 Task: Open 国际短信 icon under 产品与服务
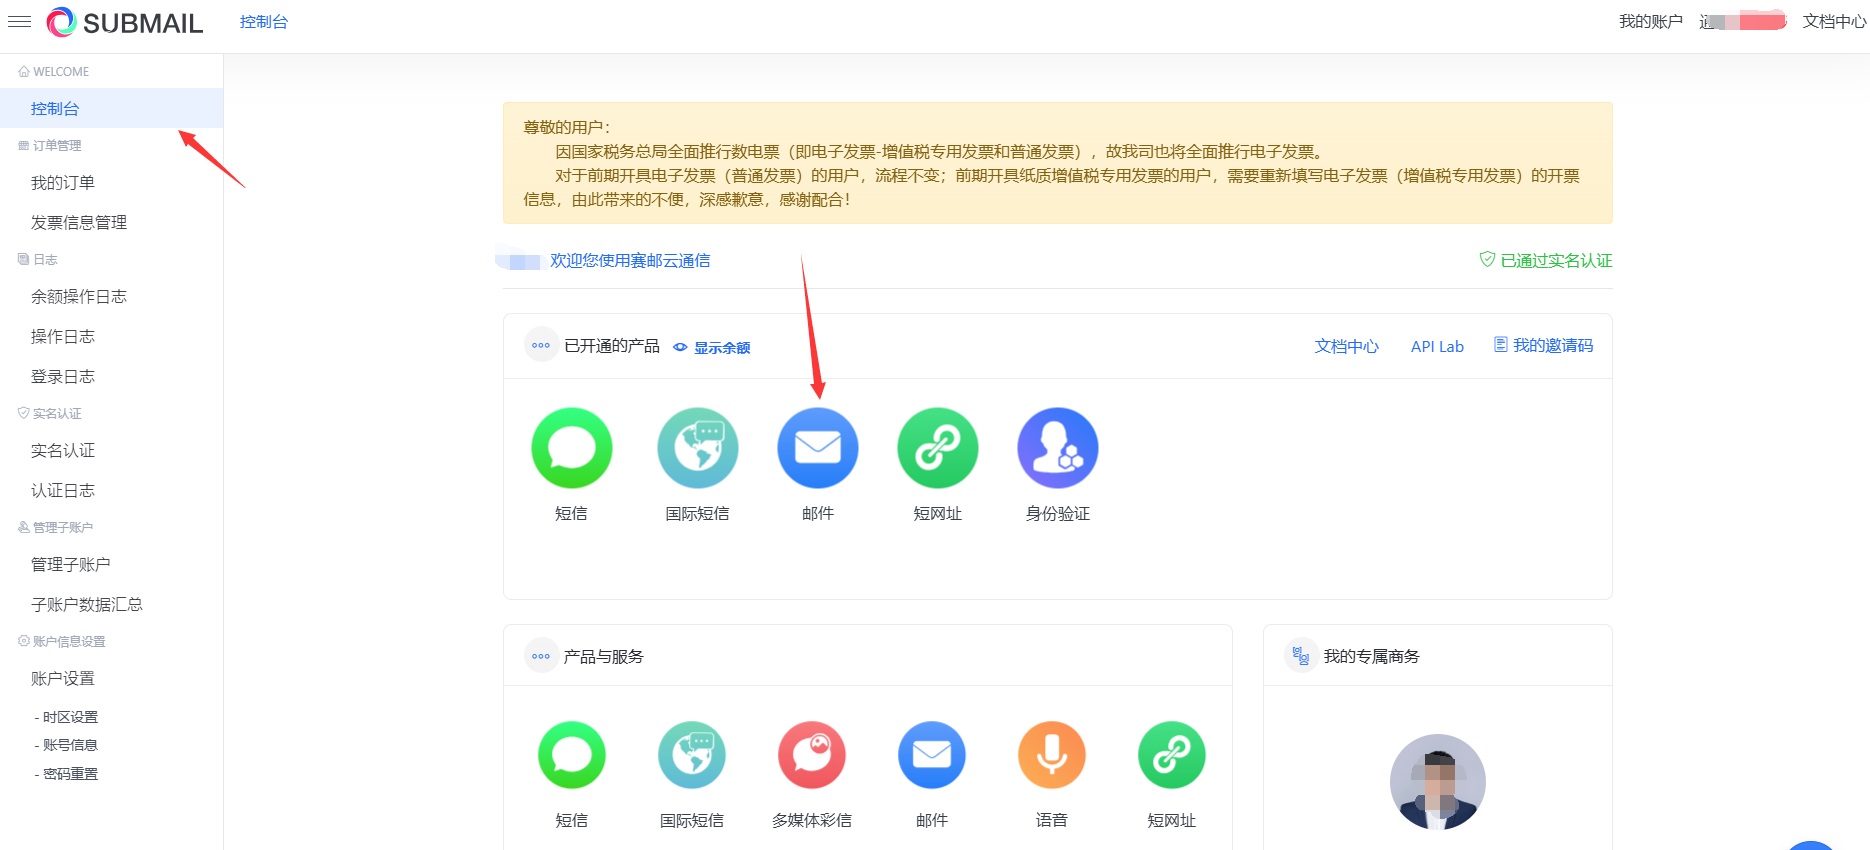[692, 755]
